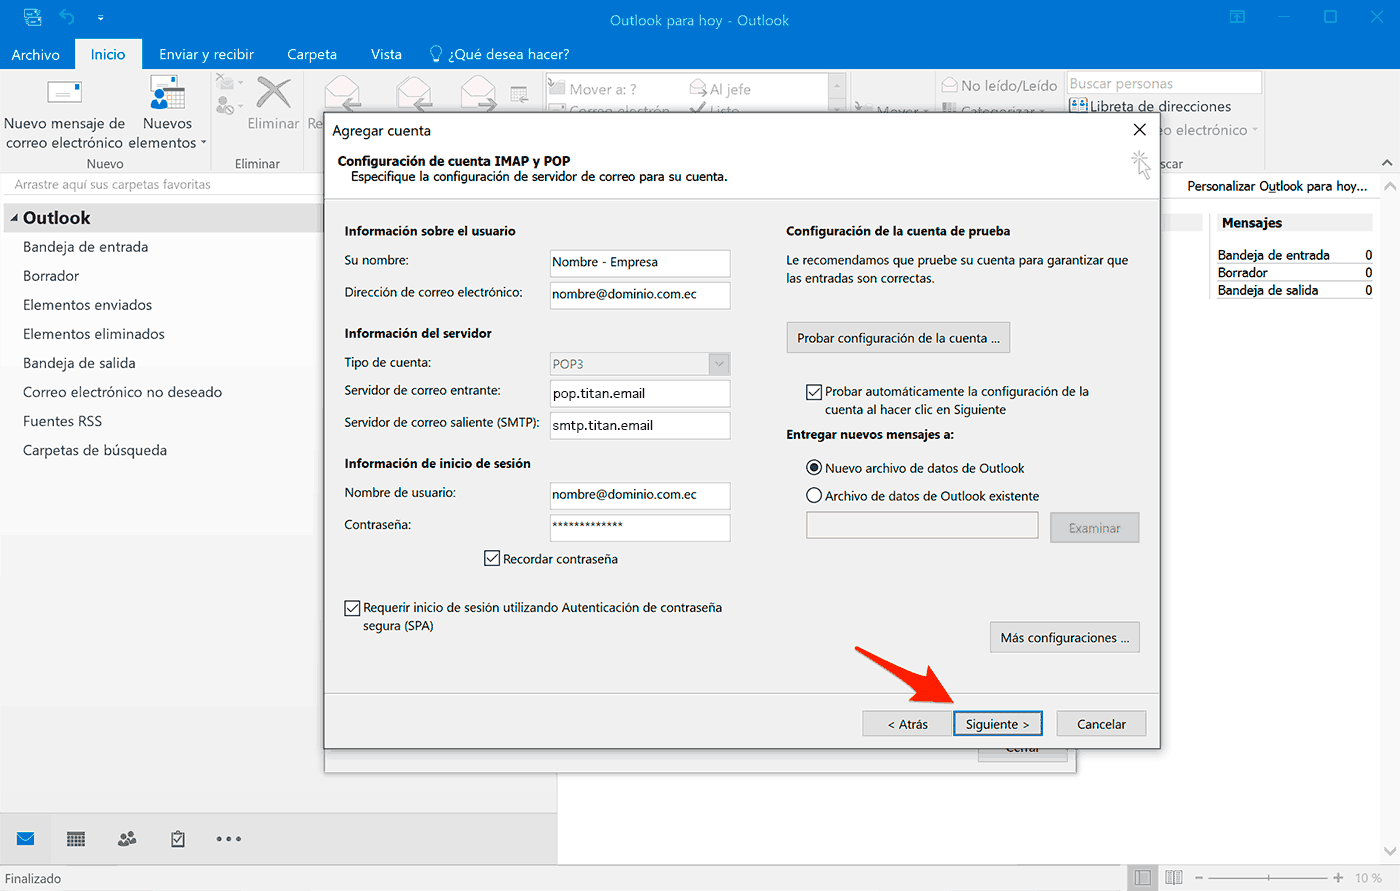Click the Siguiente button
1400x891 pixels.
(x=997, y=723)
